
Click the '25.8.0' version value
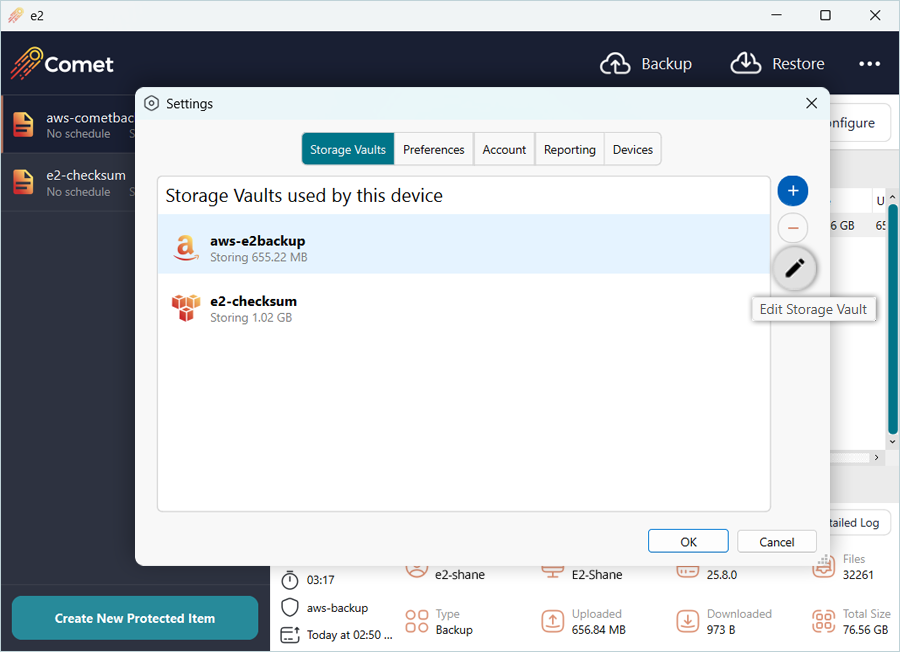(722, 575)
